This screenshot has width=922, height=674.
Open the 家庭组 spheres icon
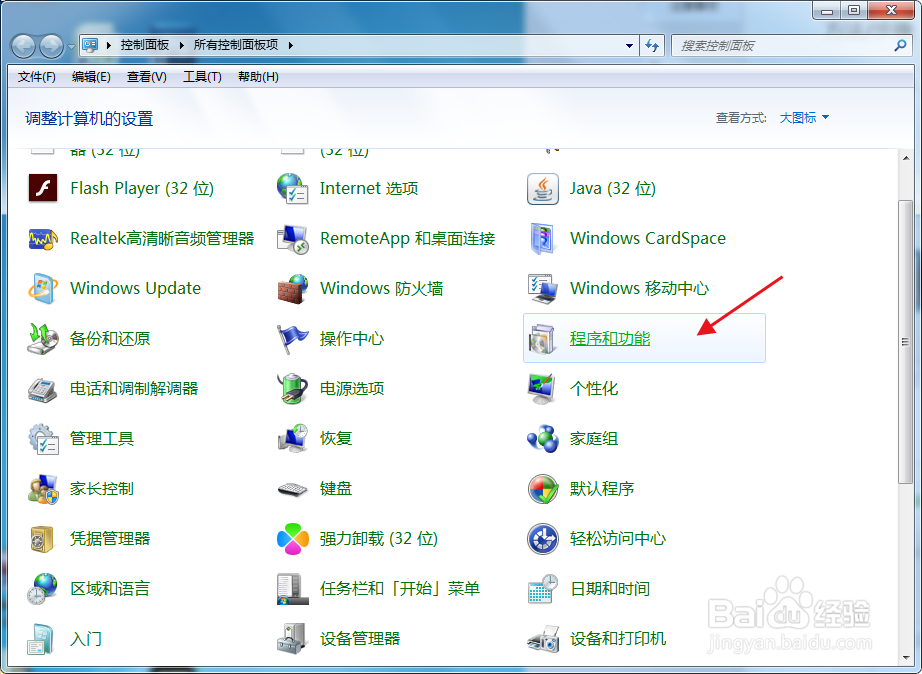(542, 439)
